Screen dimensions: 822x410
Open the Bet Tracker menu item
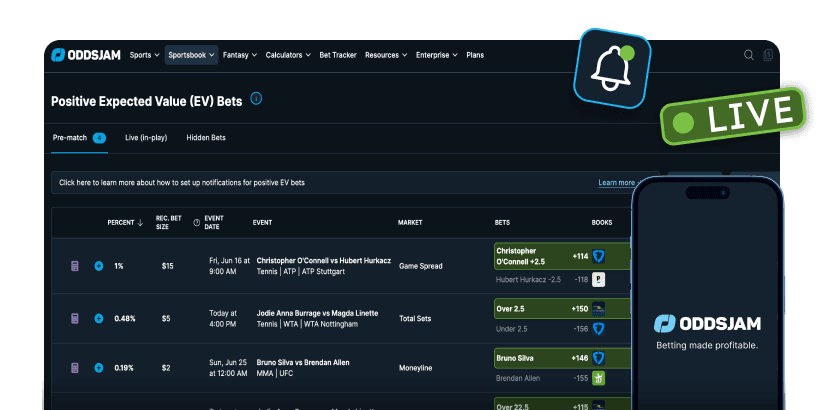click(338, 55)
